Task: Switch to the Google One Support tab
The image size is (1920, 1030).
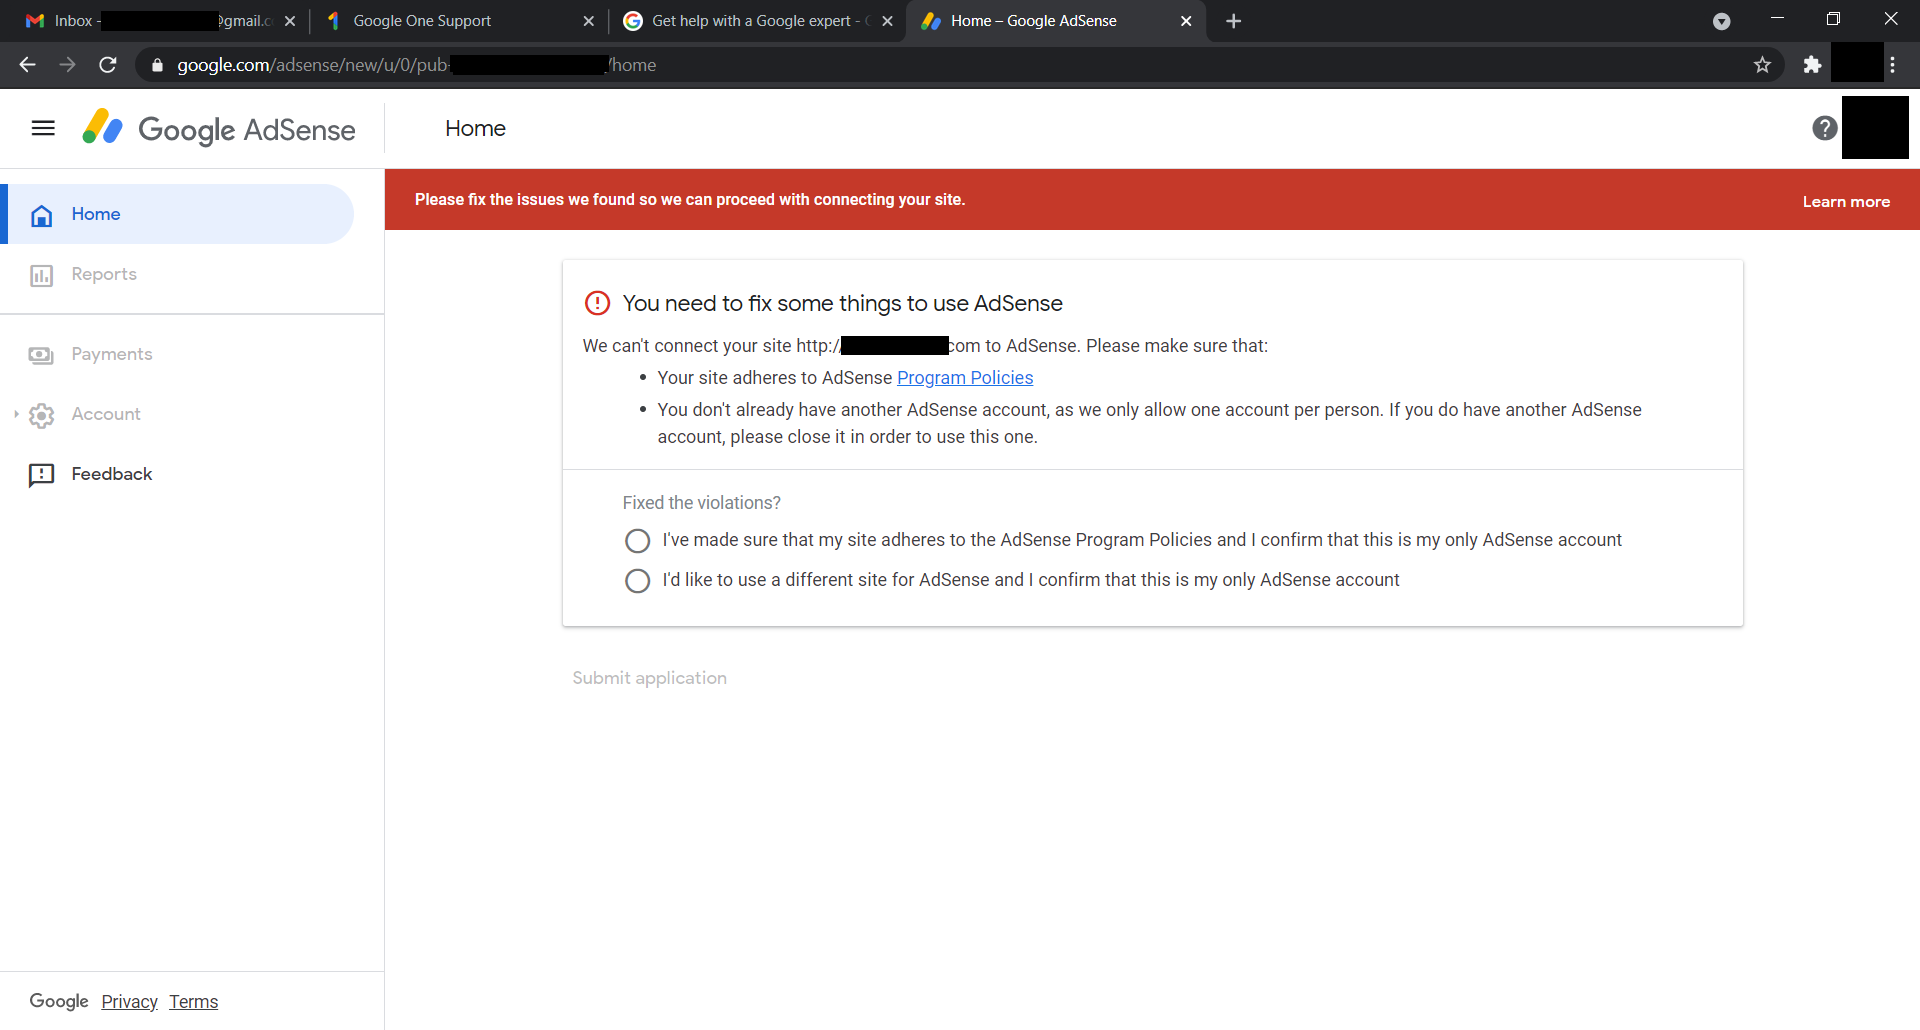Action: (460, 21)
